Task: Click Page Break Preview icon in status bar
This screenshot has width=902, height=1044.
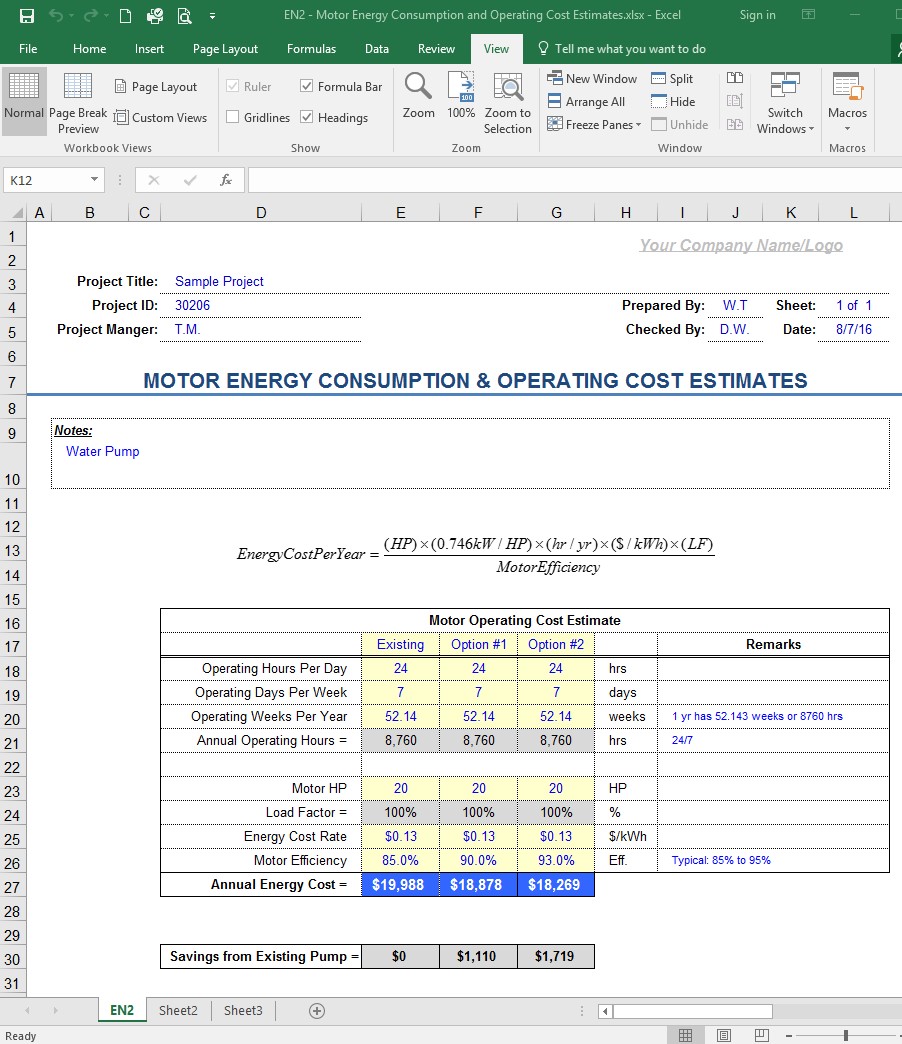Action: 762,1035
